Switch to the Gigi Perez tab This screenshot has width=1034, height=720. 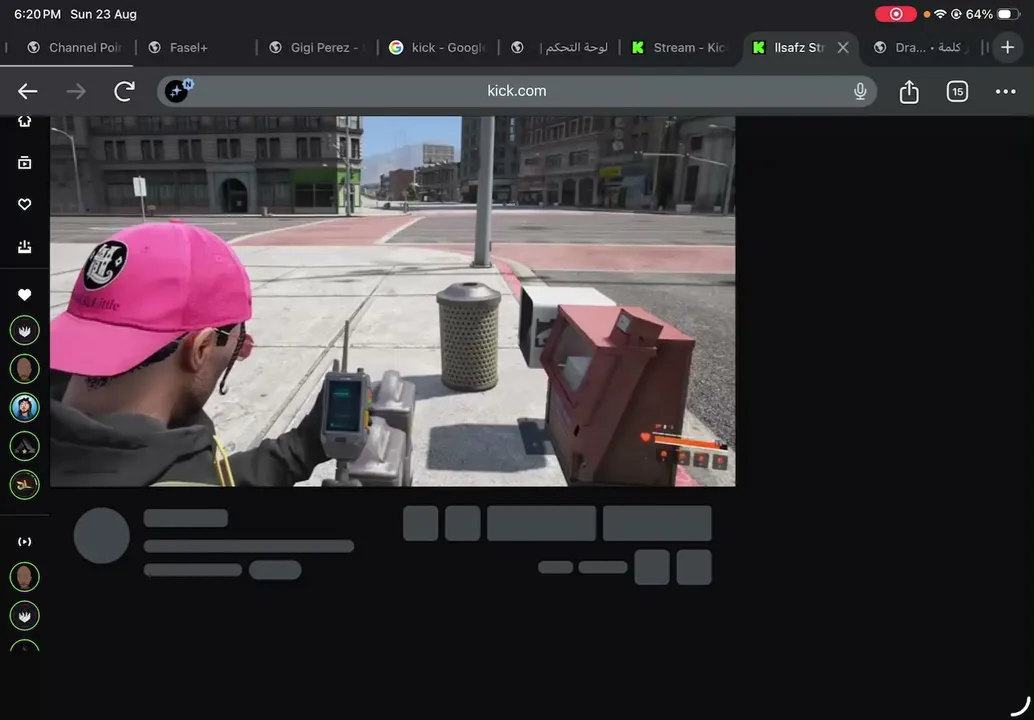click(x=317, y=47)
